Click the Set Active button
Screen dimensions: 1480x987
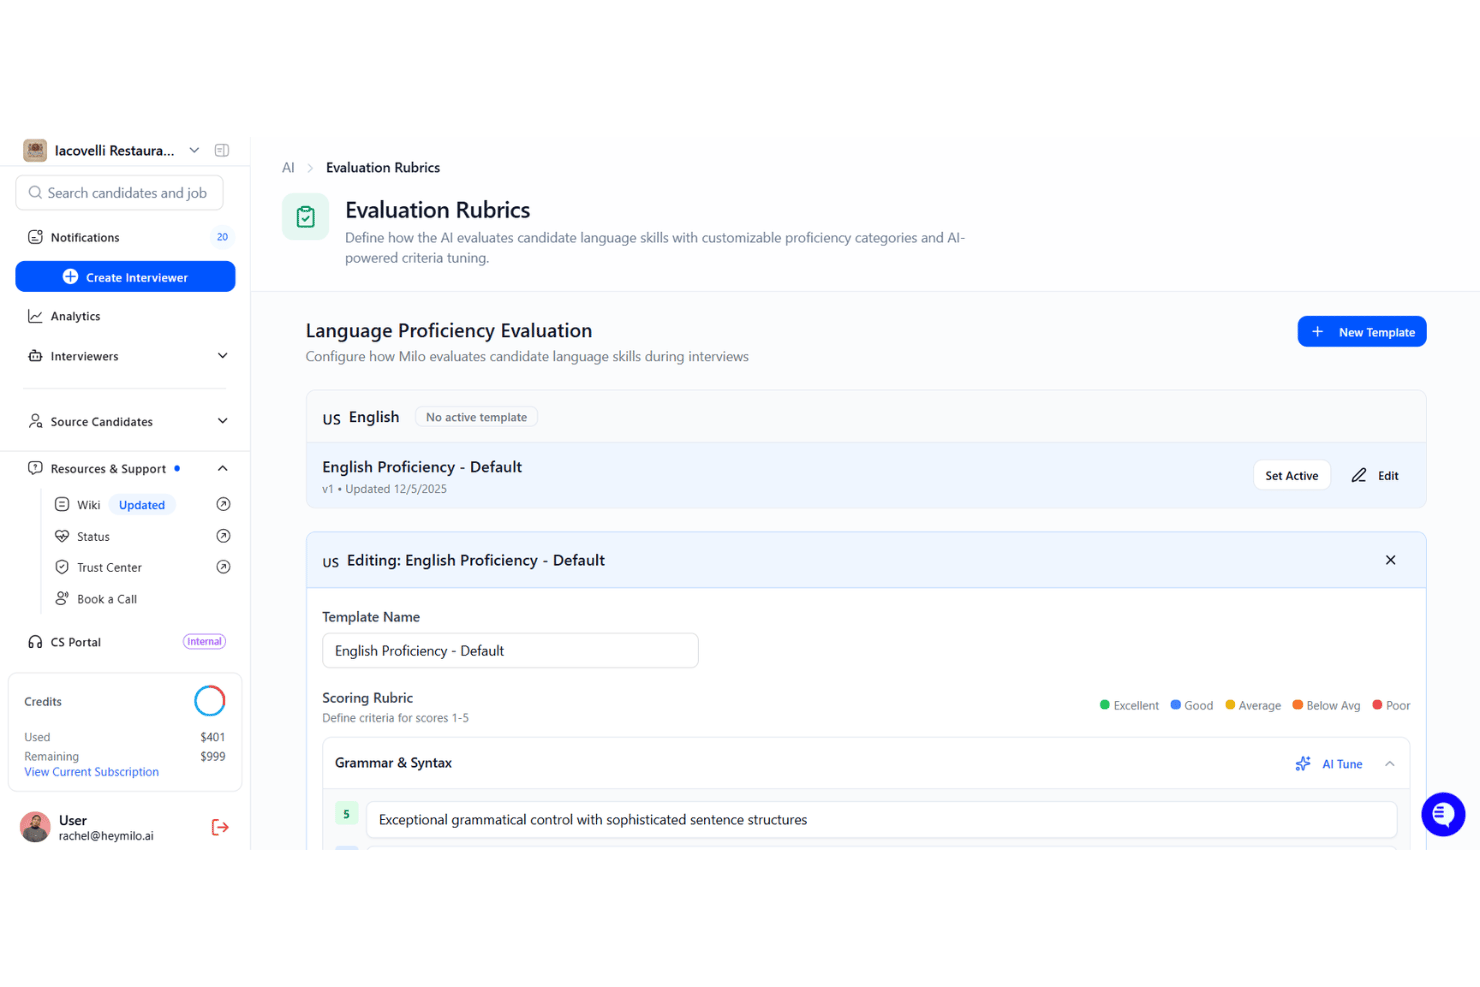(x=1291, y=475)
